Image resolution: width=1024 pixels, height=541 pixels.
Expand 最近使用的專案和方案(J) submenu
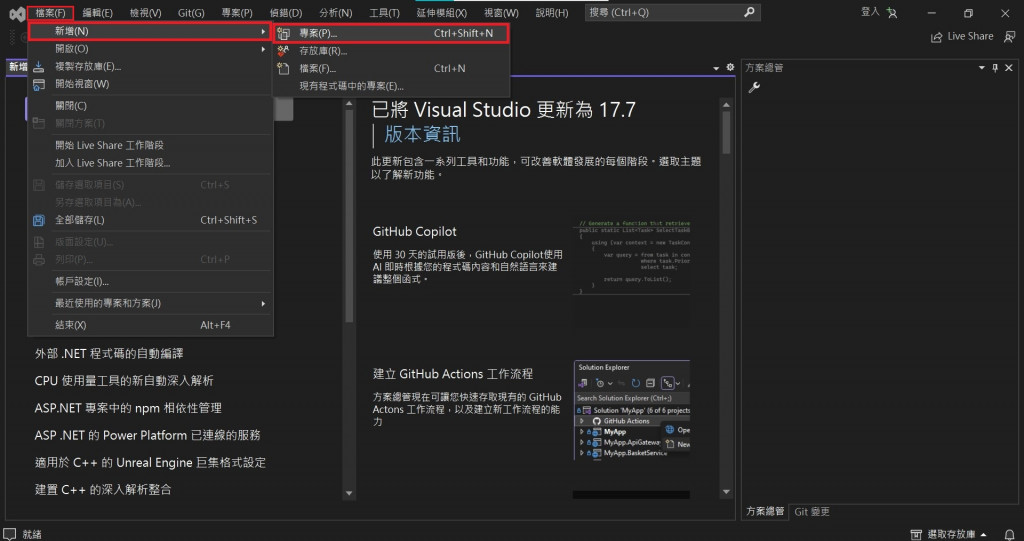tap(151, 303)
